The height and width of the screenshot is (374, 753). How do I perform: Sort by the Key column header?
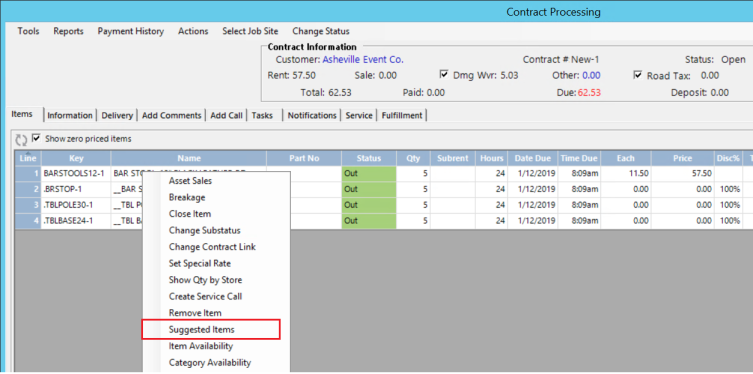pos(76,158)
